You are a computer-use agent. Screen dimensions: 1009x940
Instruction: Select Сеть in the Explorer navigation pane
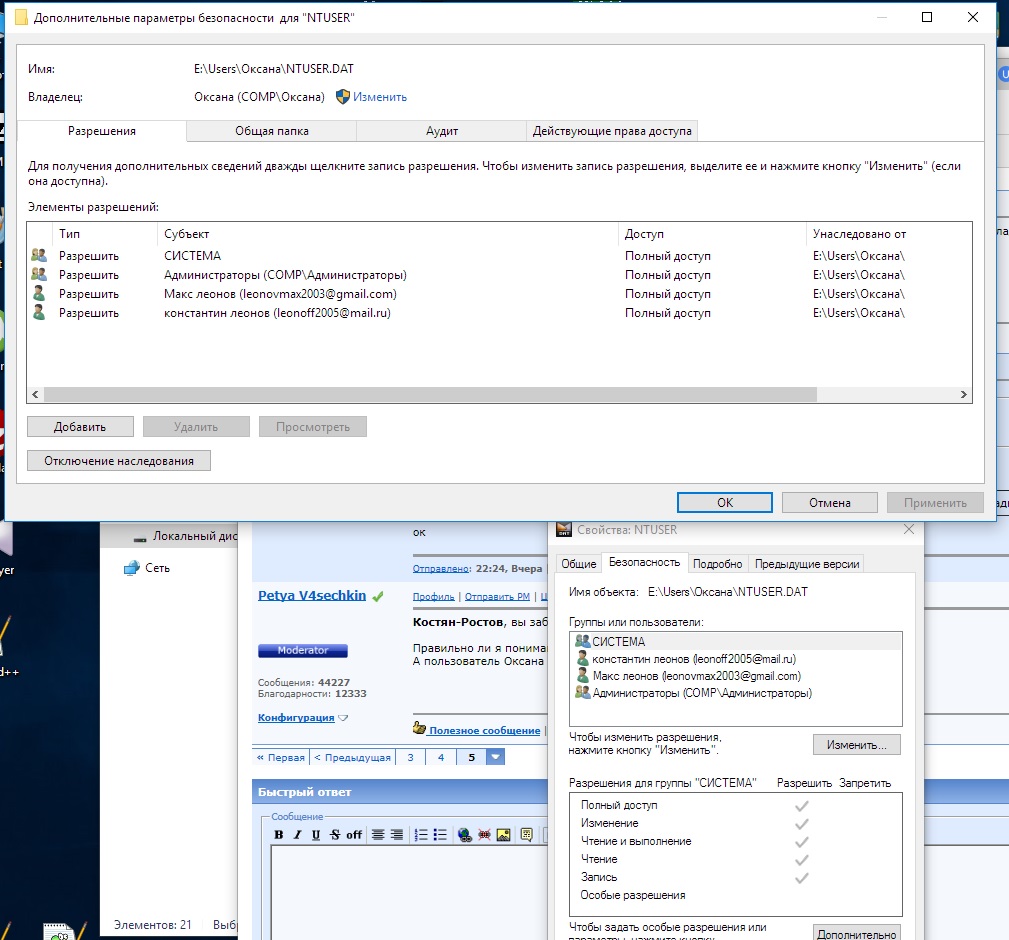[x=157, y=568]
